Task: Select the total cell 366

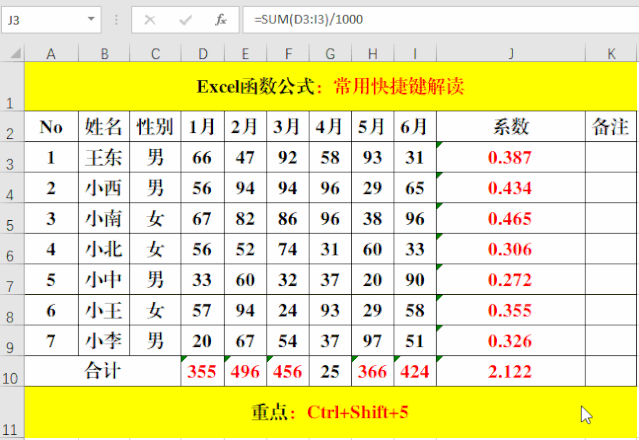Action: coord(372,371)
